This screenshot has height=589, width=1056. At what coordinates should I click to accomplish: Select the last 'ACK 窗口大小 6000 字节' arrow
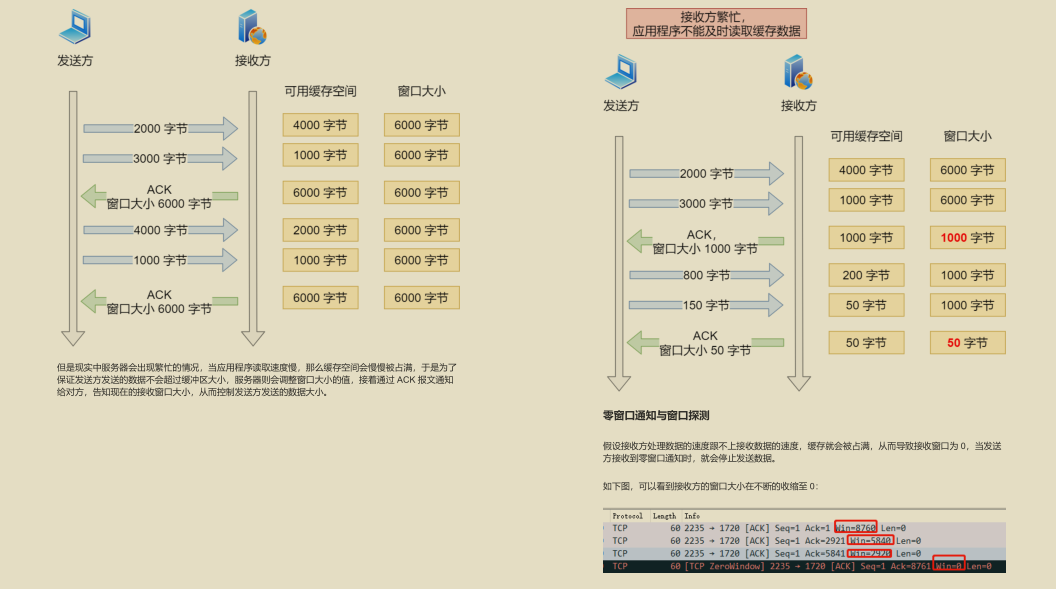tap(160, 302)
